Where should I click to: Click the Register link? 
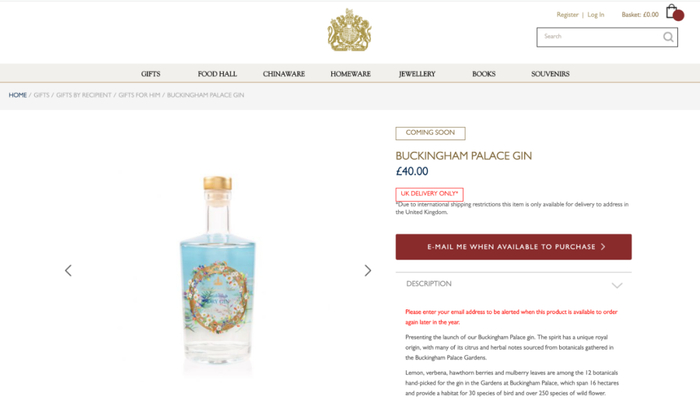567,15
